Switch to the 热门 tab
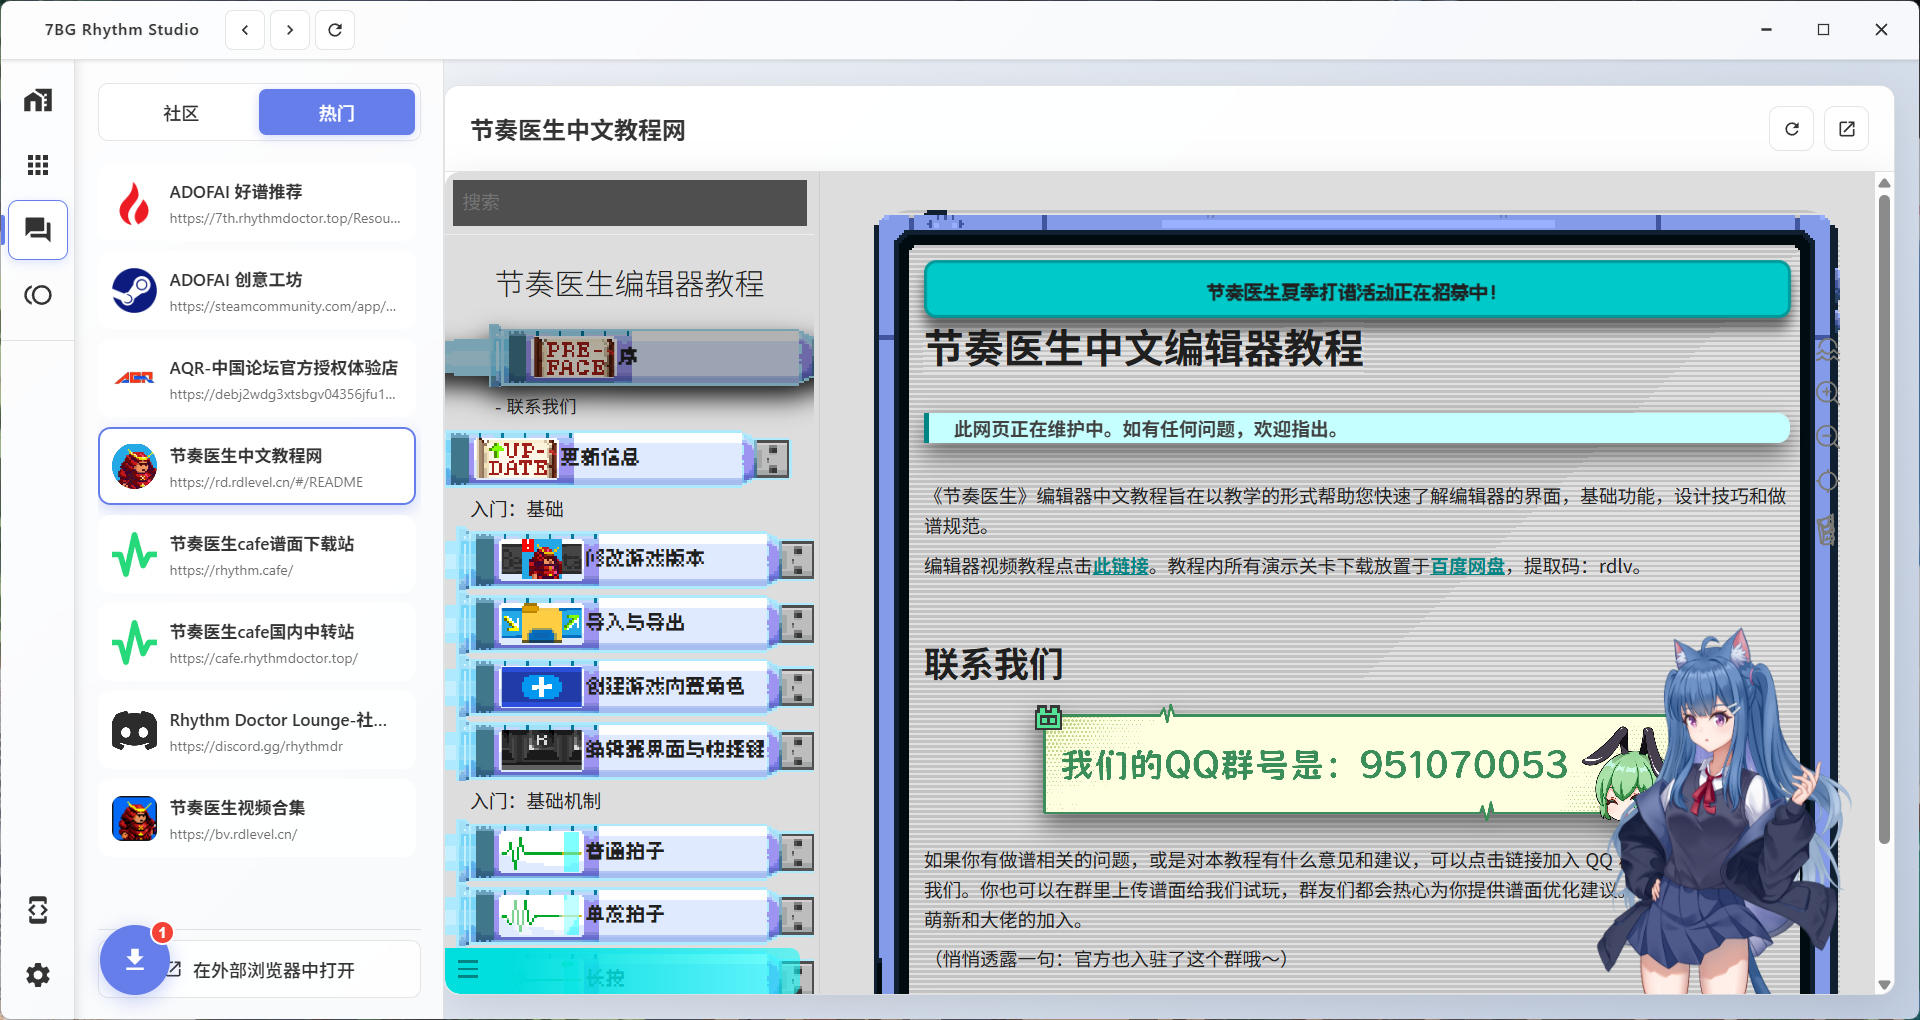 pyautogui.click(x=336, y=112)
